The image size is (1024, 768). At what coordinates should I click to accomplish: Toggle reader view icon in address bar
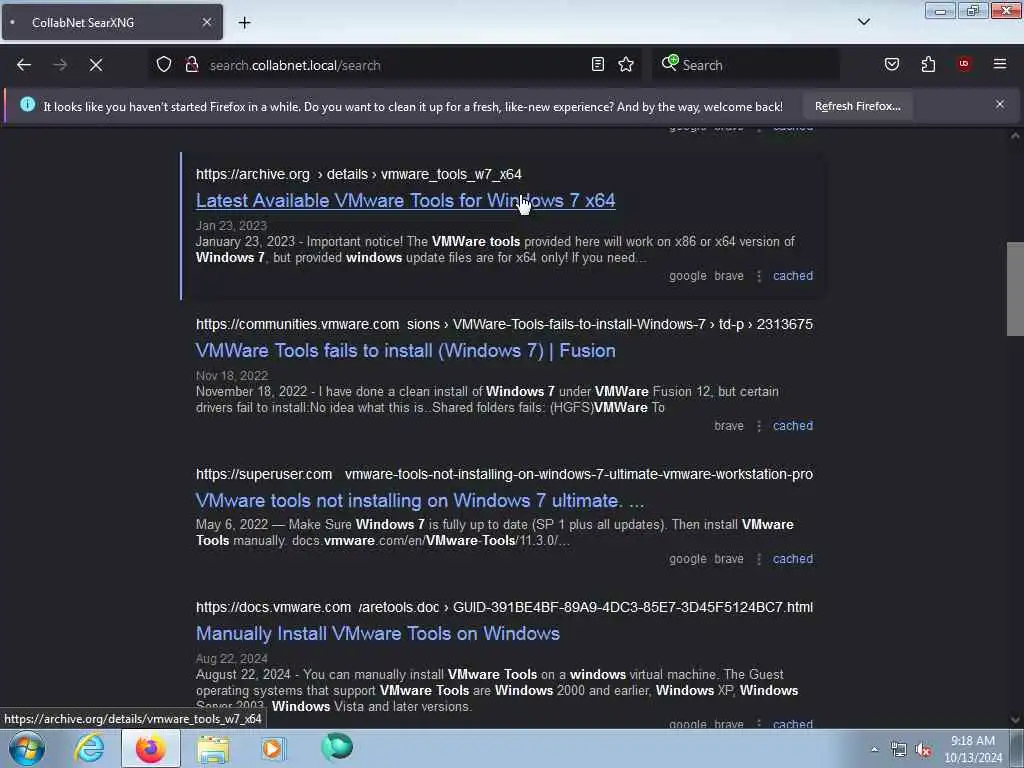click(598, 64)
